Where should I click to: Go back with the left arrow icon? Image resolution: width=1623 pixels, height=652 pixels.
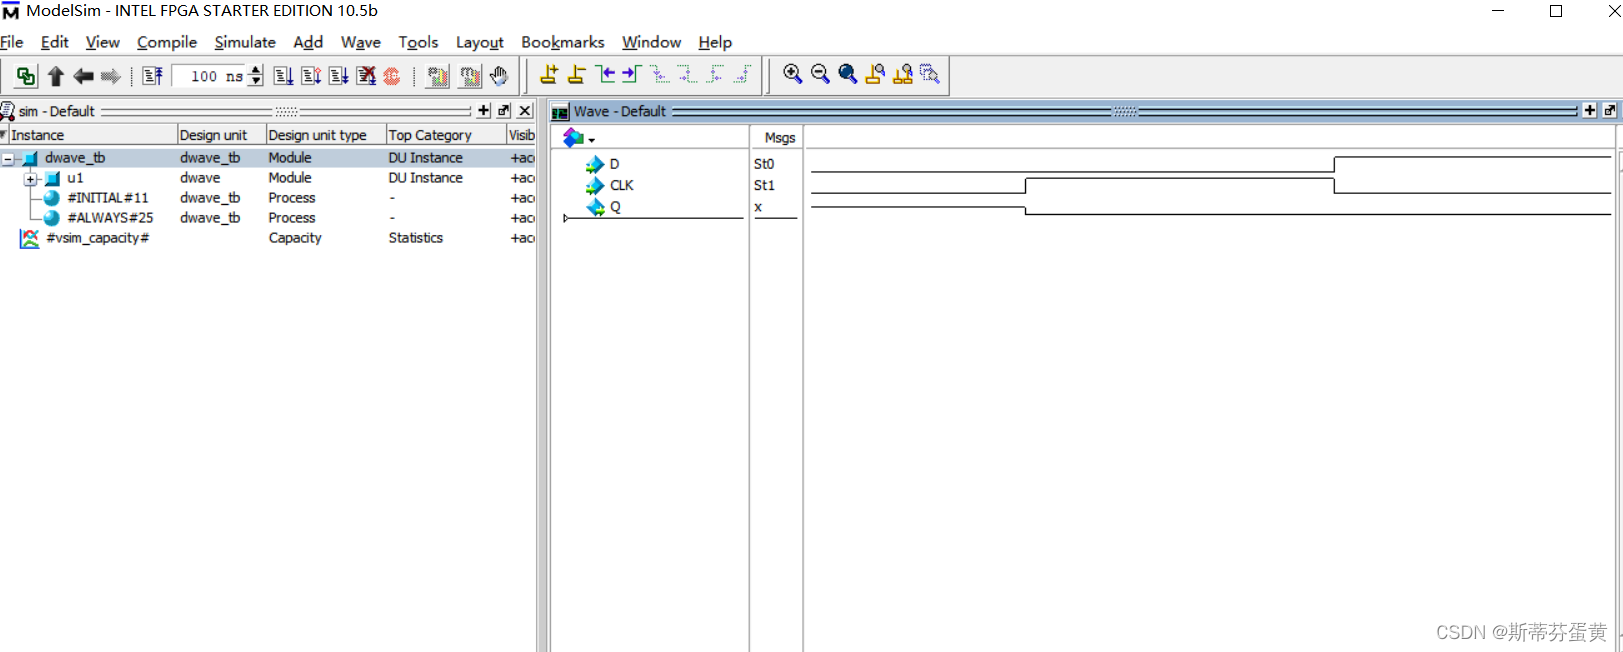click(83, 76)
